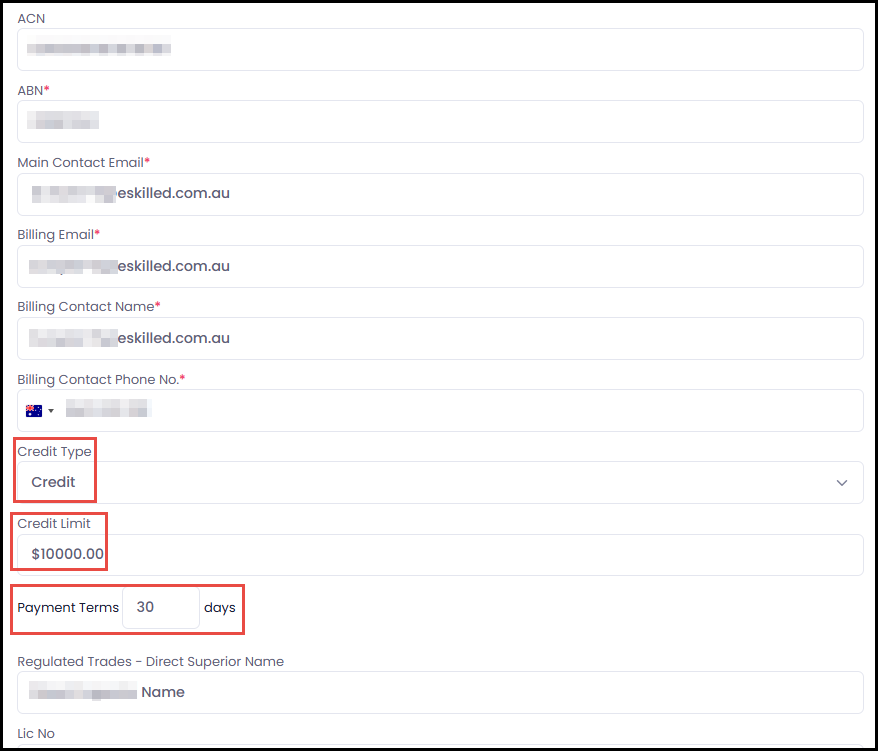
Task: Click the Regulated Trades - Direct Superior Name label
Action: [150, 662]
